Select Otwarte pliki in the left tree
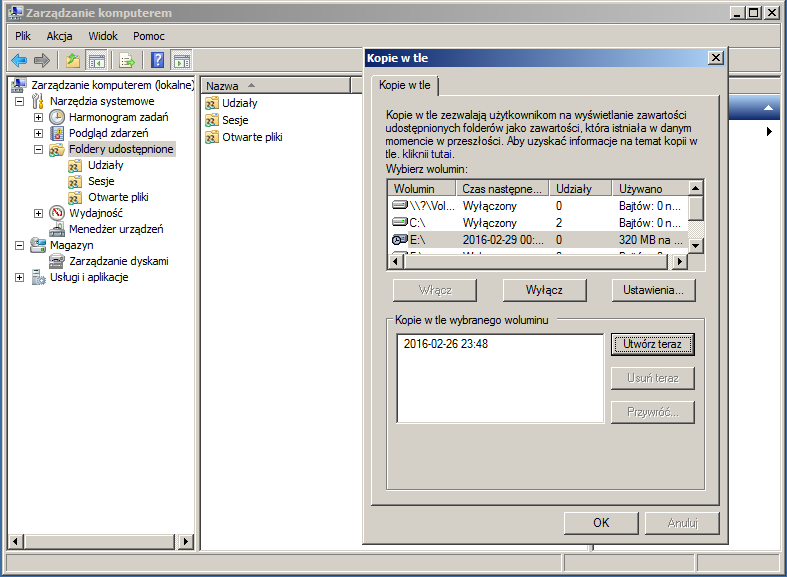787x577 pixels. click(x=118, y=197)
